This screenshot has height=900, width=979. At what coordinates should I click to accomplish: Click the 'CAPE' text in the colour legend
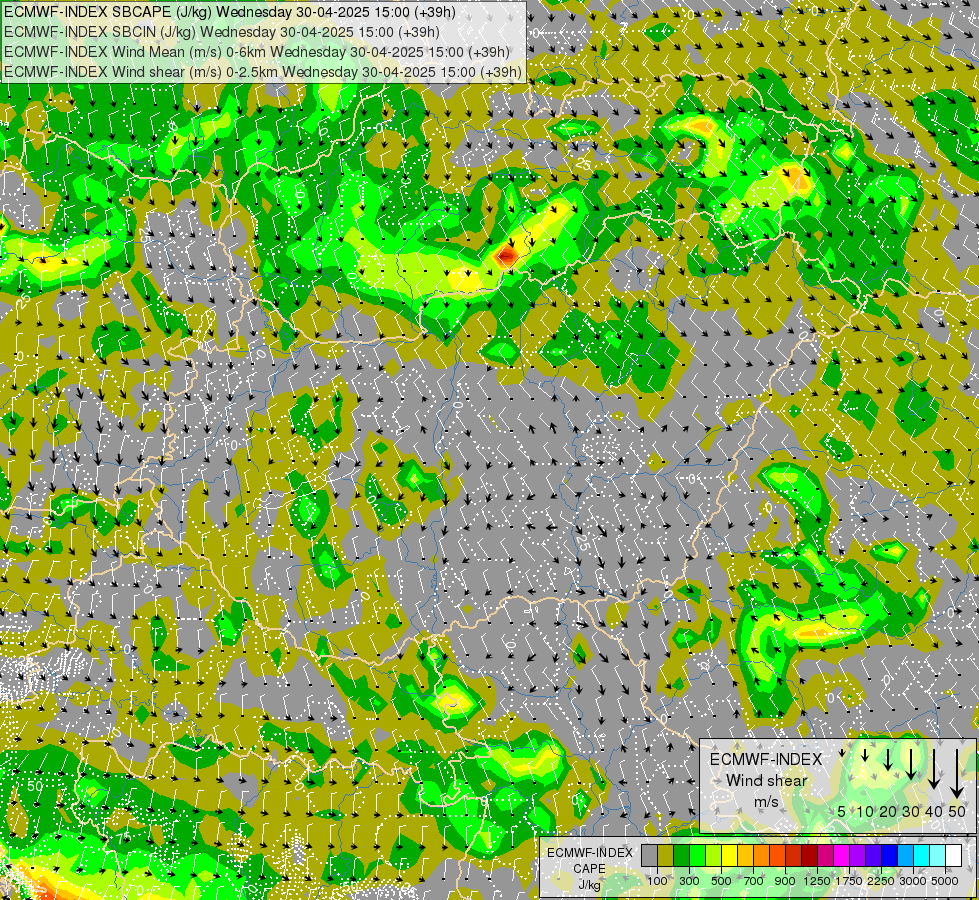[589, 869]
